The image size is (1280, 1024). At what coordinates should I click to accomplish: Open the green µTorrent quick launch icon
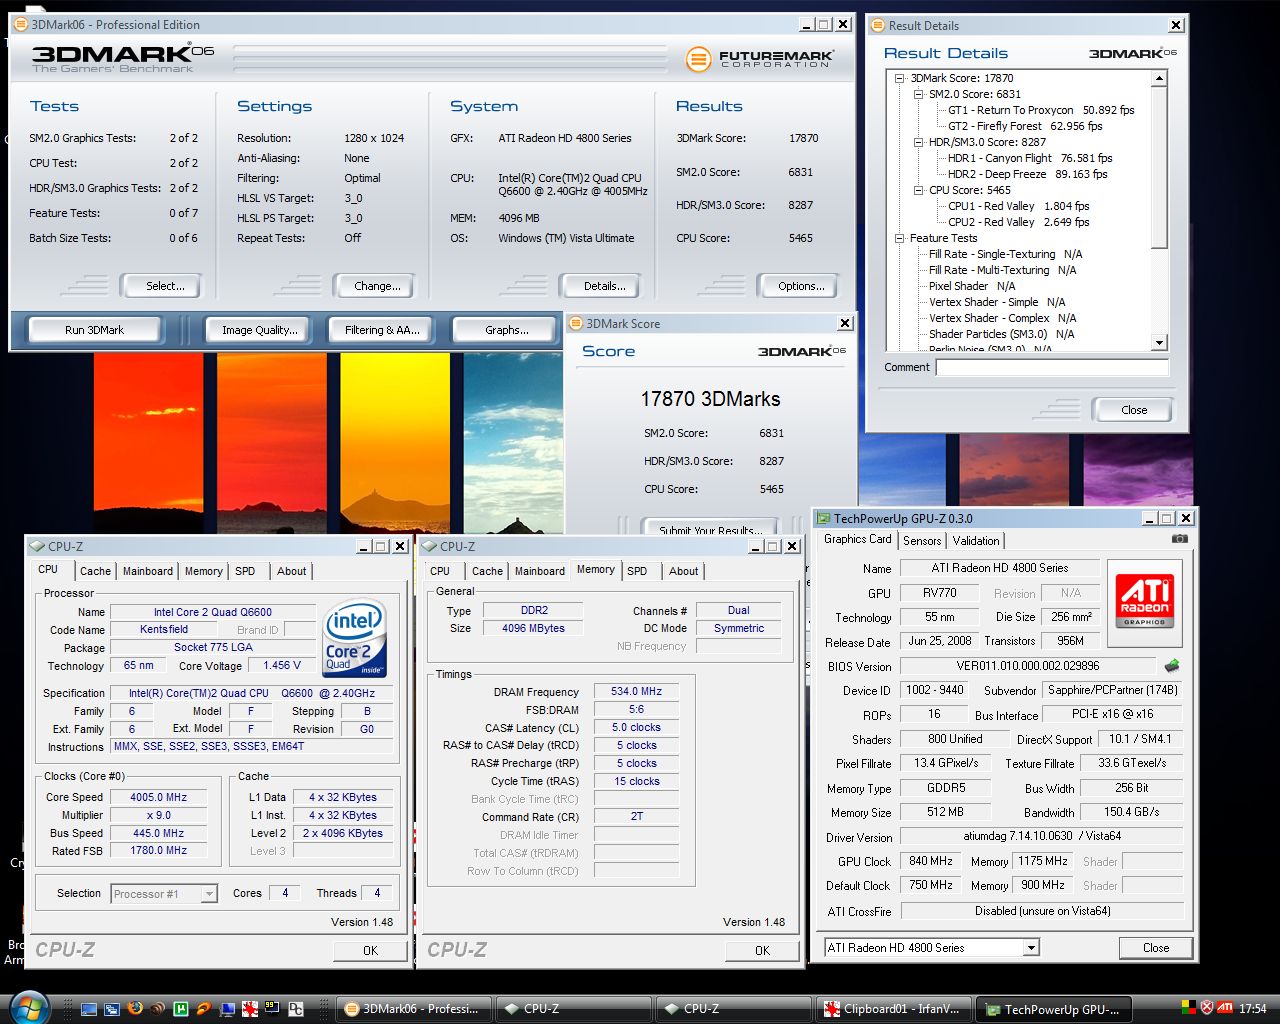[181, 1009]
